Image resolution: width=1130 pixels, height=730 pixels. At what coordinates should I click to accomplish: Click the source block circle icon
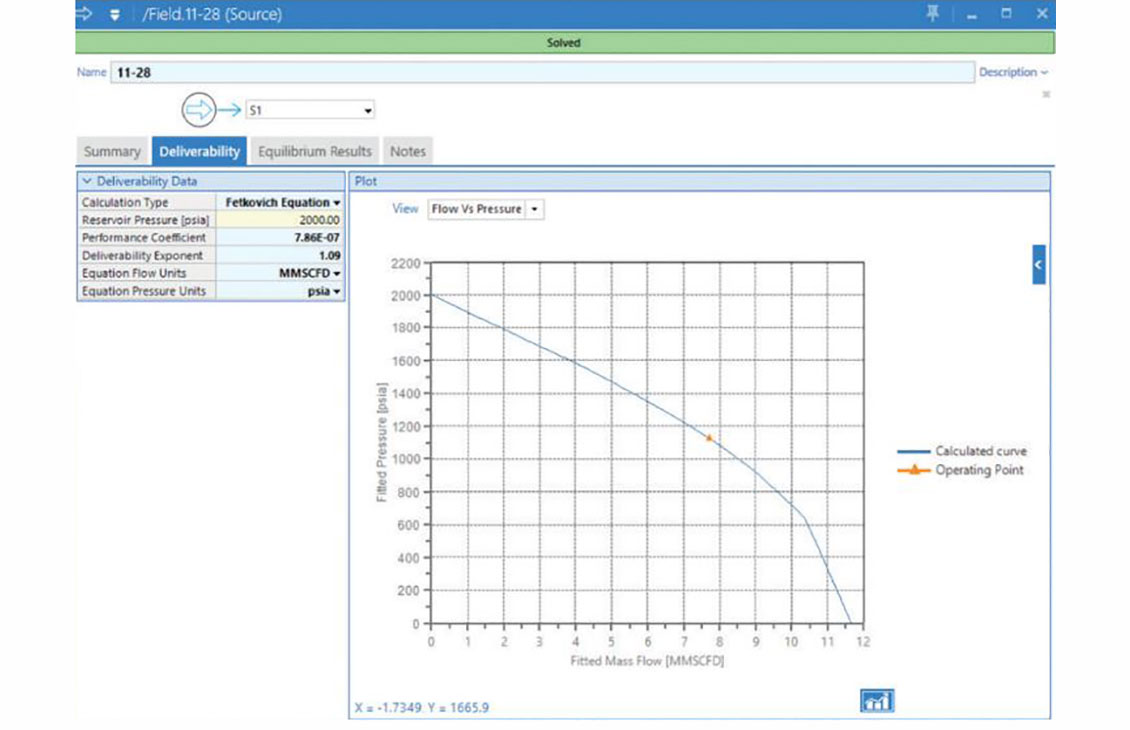(198, 110)
